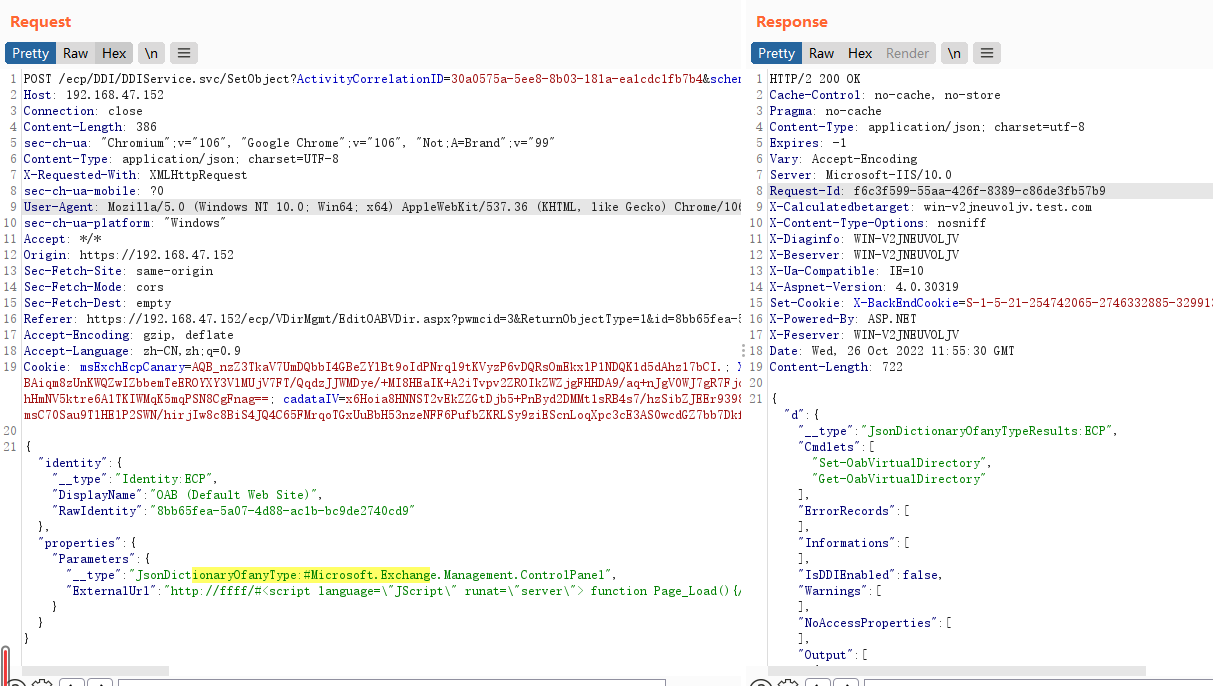Switch Request view to Raw tab
Screen dimensions: 1213x686
(x=75, y=53)
